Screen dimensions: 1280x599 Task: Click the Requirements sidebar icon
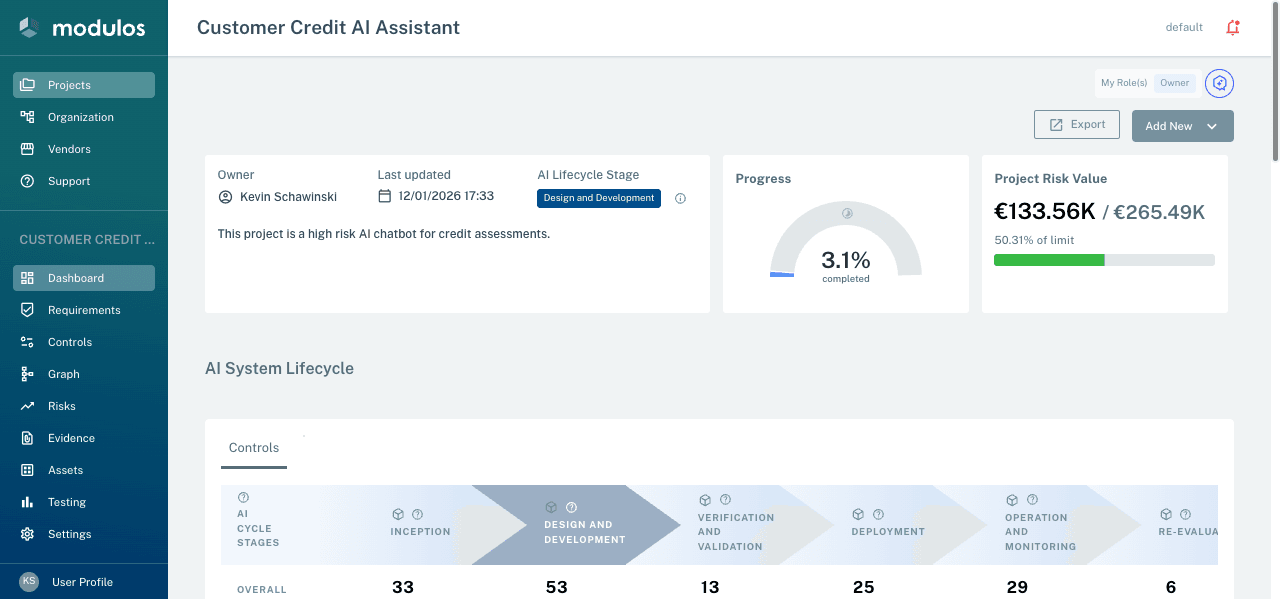(x=31, y=309)
